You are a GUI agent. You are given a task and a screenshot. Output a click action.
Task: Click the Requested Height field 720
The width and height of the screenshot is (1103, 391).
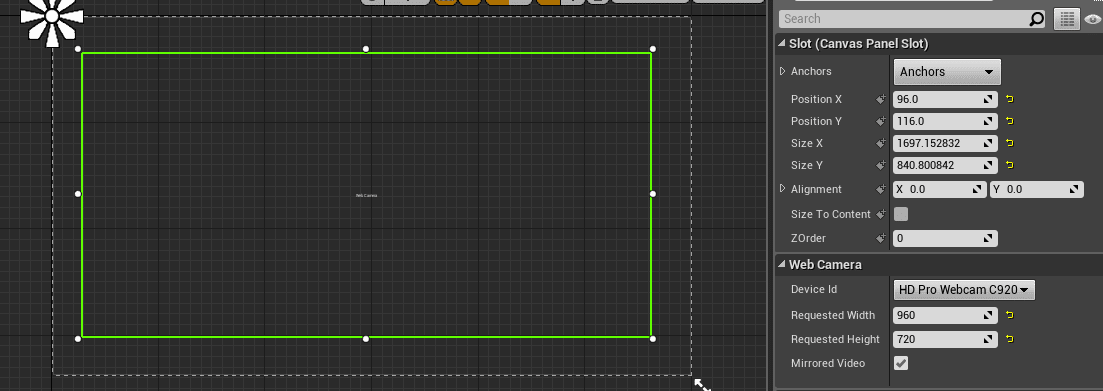point(945,339)
